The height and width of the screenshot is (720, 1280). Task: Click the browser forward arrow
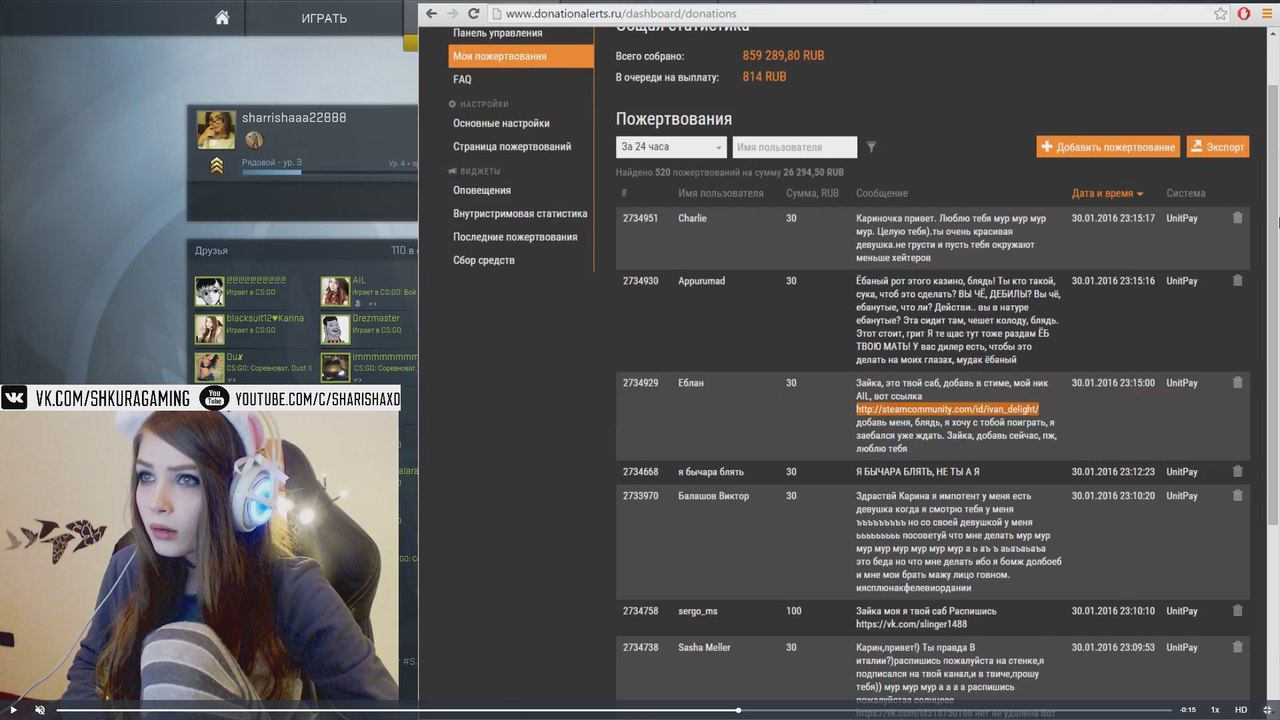(452, 13)
